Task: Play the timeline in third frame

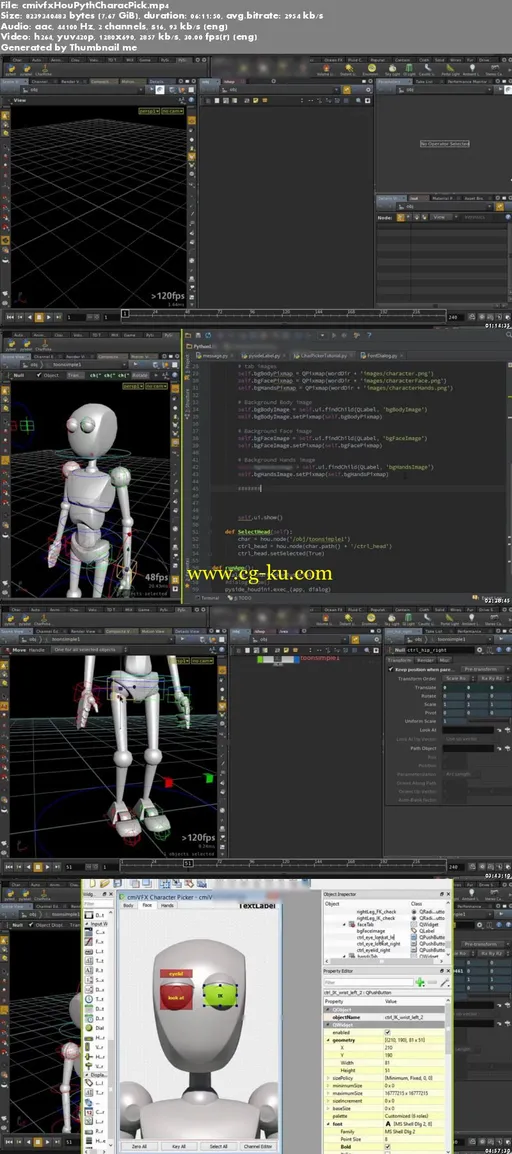Action: click(x=49, y=867)
